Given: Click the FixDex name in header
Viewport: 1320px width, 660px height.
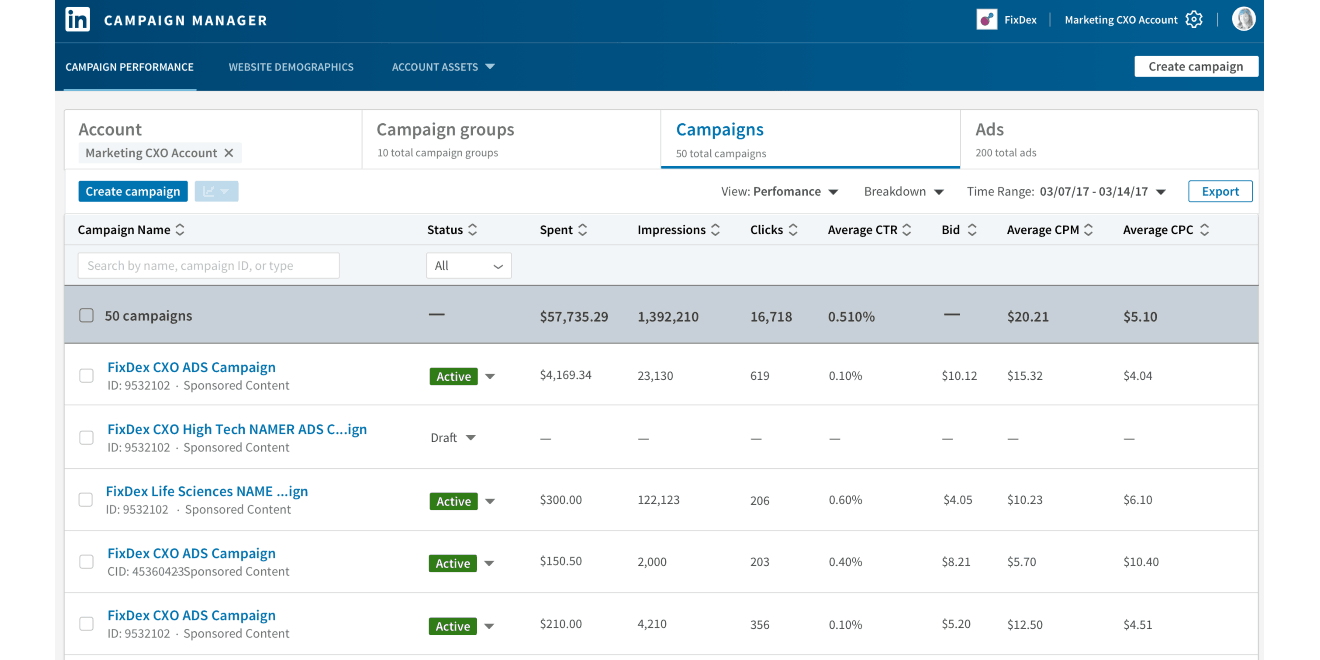Looking at the screenshot, I should pyautogui.click(x=1020, y=20).
